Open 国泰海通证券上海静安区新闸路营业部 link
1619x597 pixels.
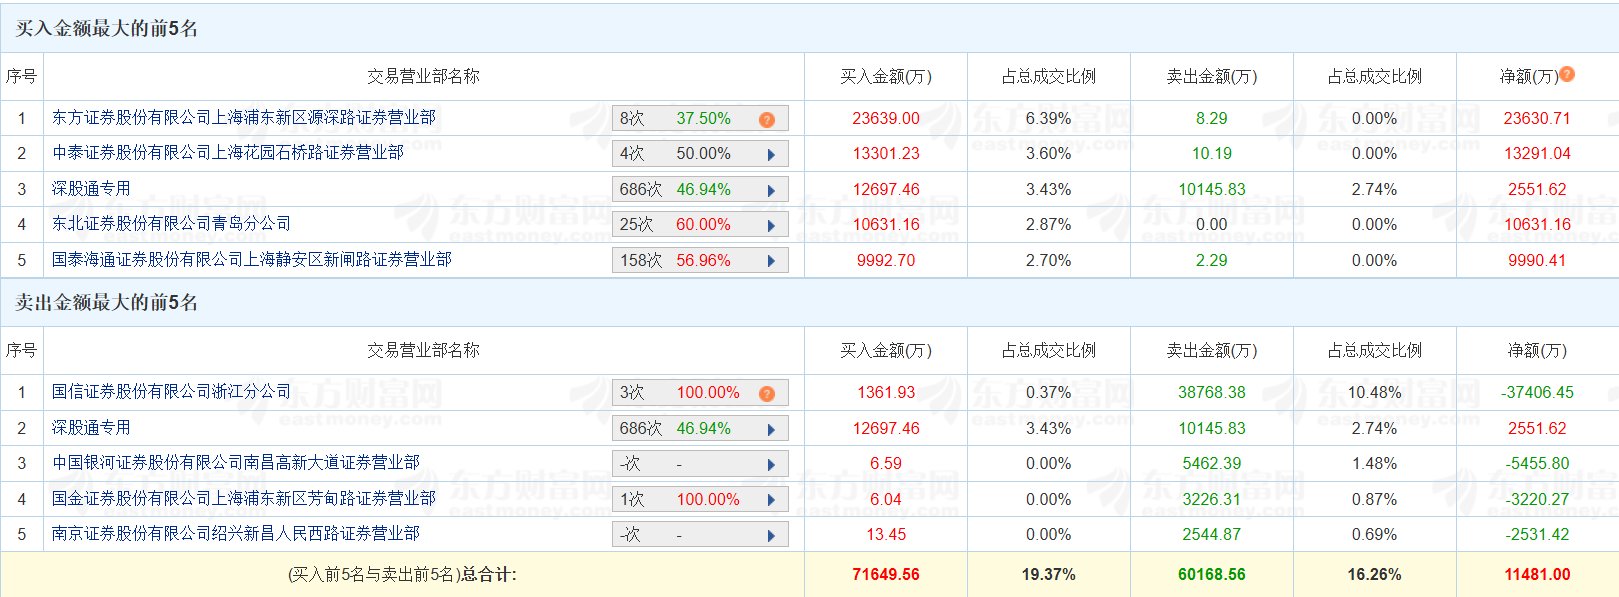pyautogui.click(x=252, y=260)
